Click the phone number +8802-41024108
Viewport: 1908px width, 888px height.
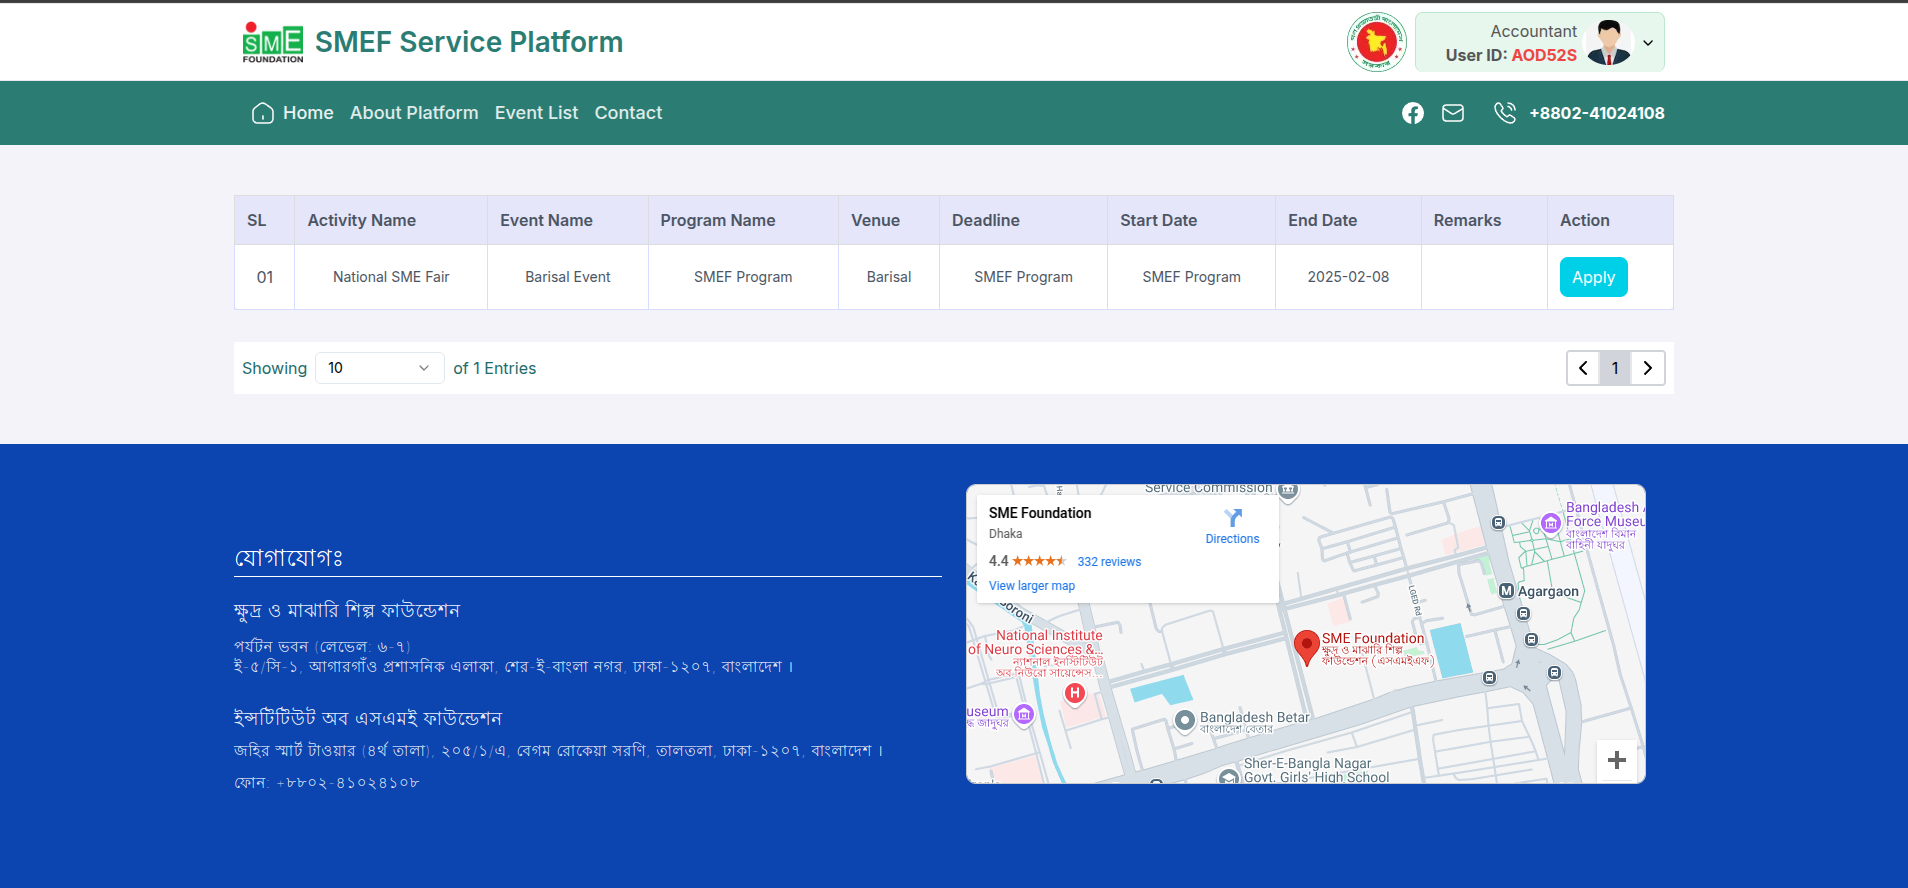point(1596,113)
